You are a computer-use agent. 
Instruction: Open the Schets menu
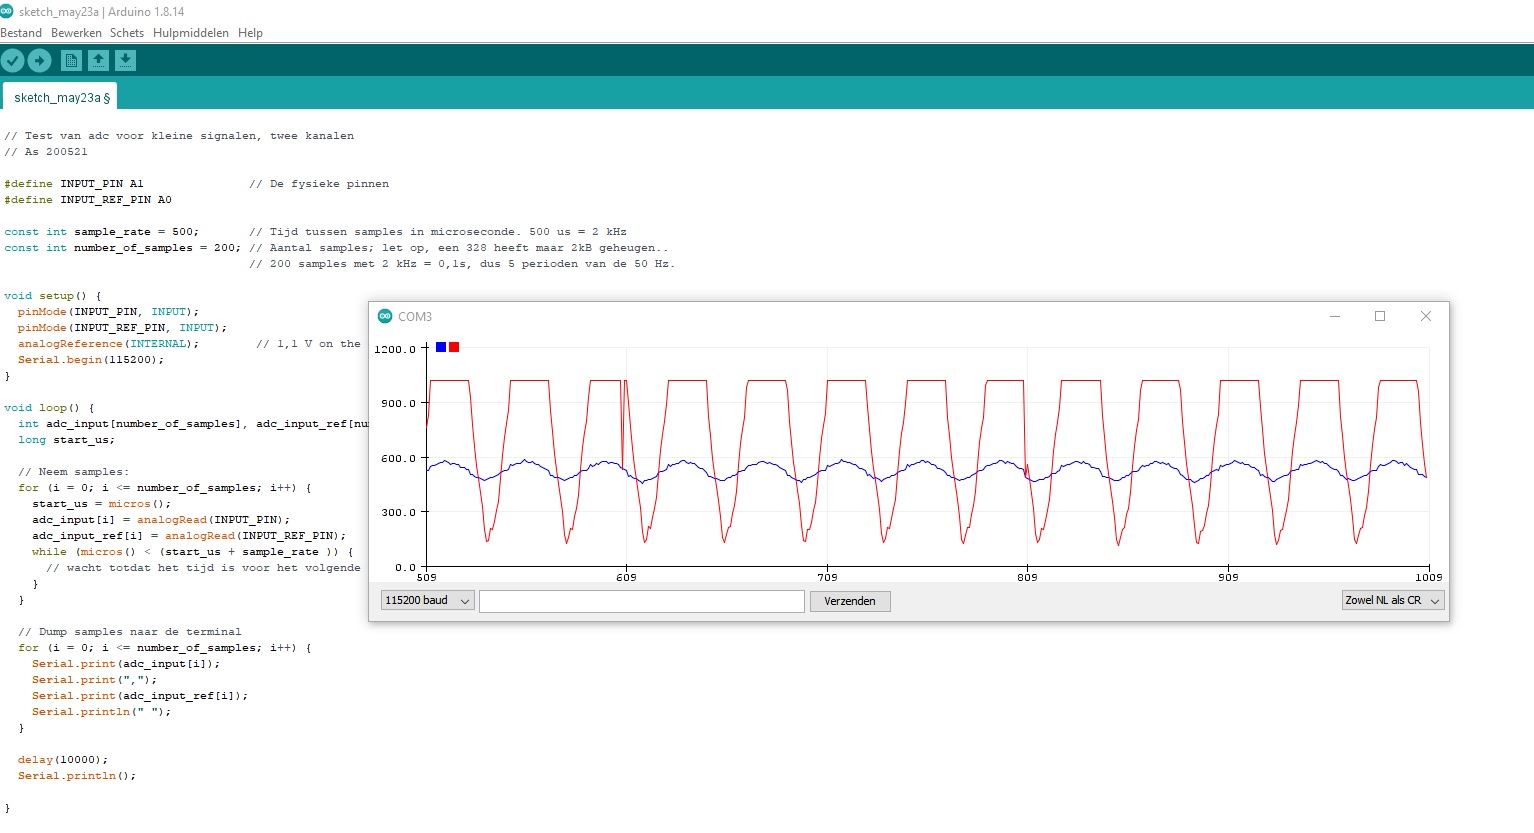point(127,33)
